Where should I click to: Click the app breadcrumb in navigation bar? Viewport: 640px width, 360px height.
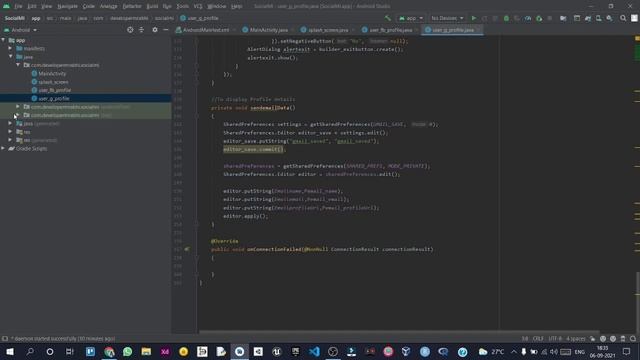coord(36,18)
